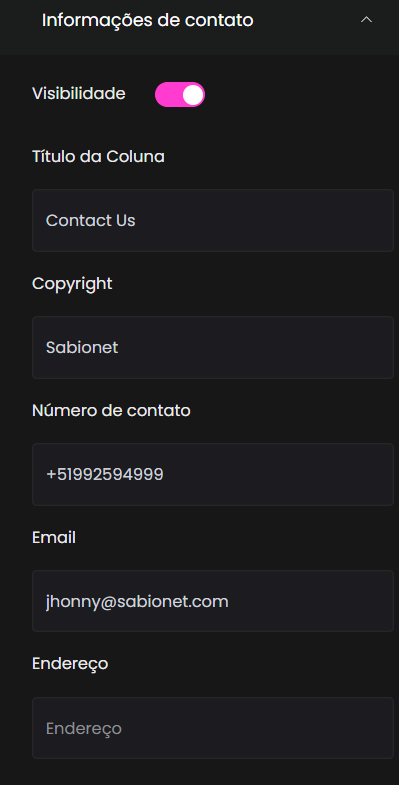399x785 pixels.
Task: Focus the Número de contato input field
Action: pyautogui.click(x=213, y=474)
